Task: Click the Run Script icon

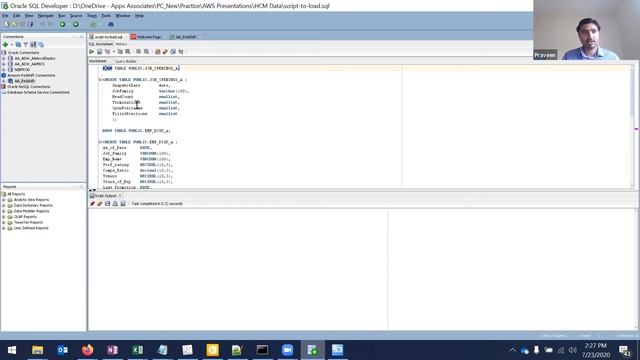Action: [99, 52]
